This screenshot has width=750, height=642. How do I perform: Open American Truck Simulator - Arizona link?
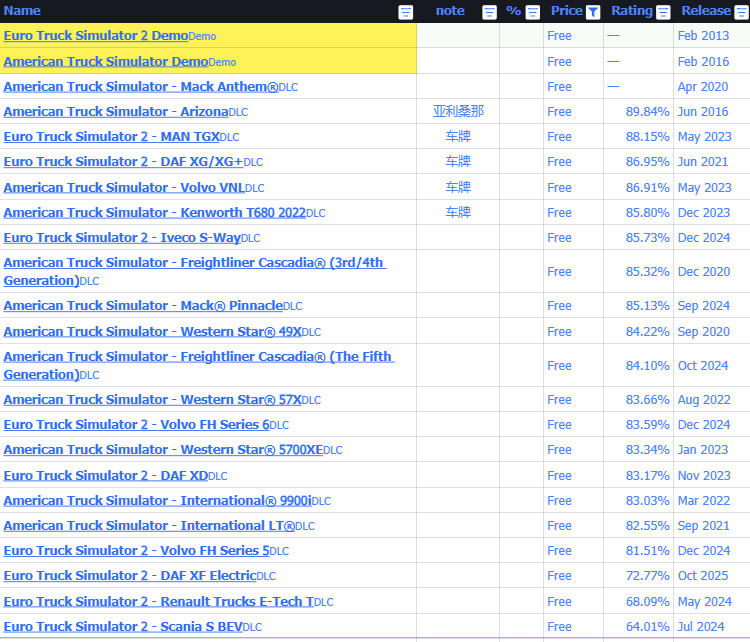click(x=116, y=111)
